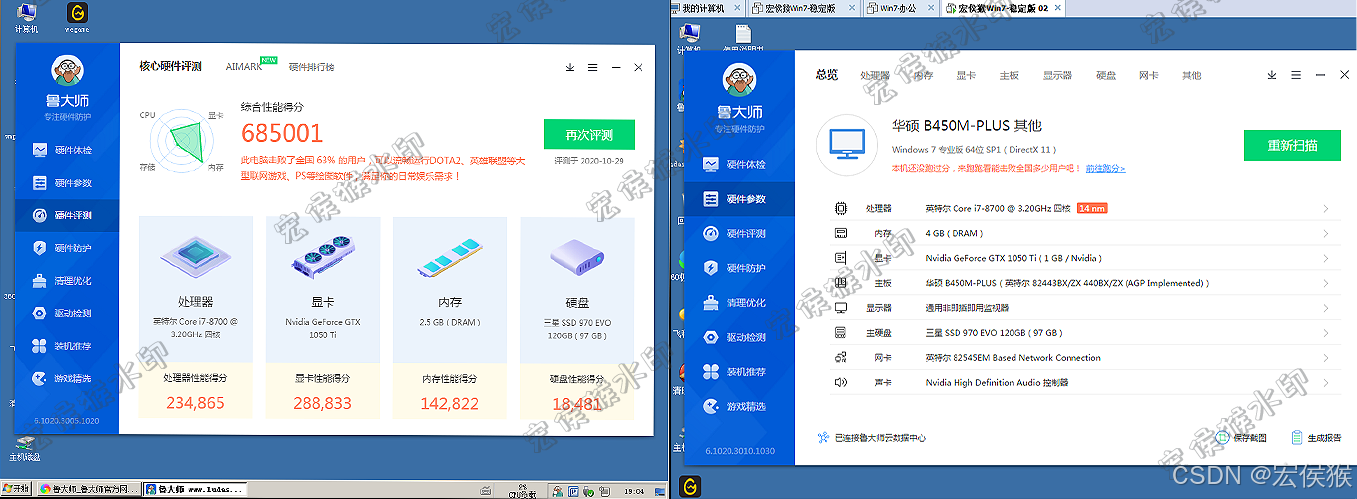Open 清理优化 in left Ludashi window sidebar
The image size is (1357, 499).
click(x=66, y=281)
